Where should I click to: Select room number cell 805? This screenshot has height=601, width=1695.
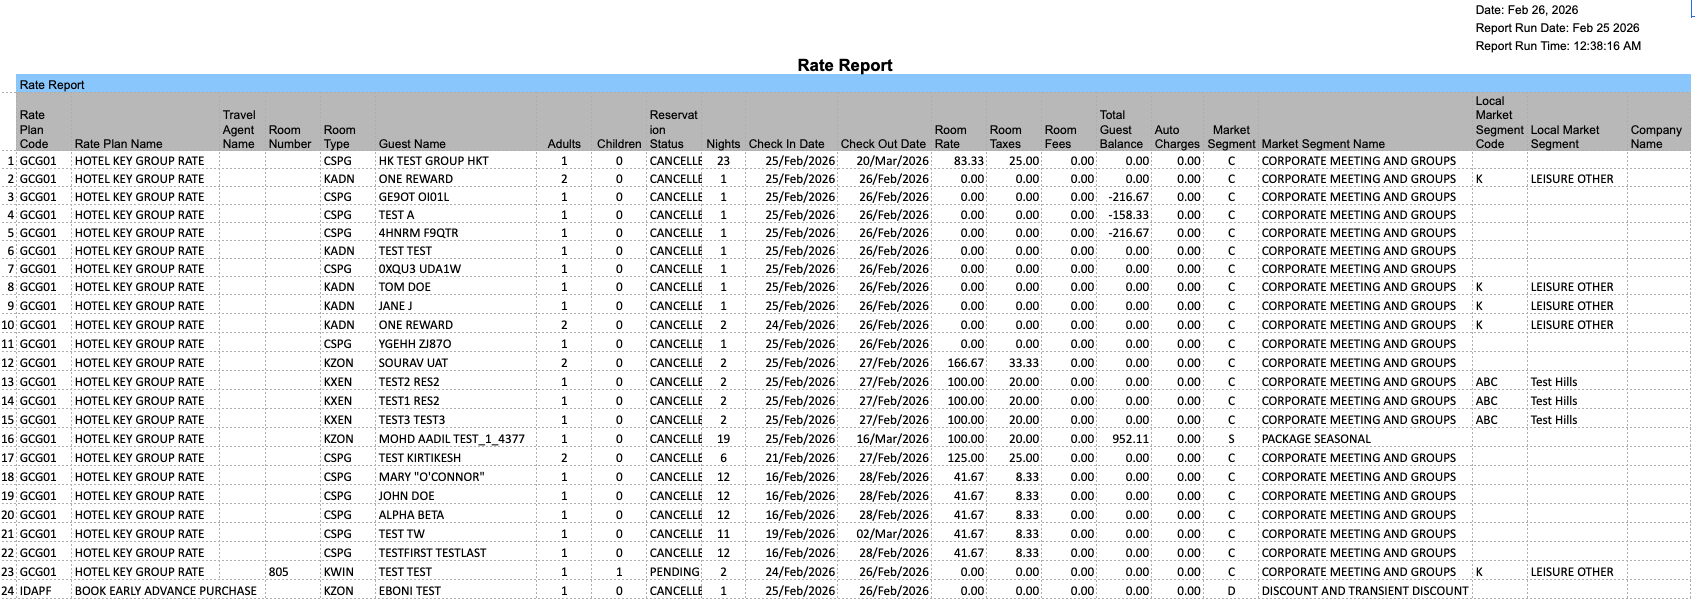coord(279,572)
